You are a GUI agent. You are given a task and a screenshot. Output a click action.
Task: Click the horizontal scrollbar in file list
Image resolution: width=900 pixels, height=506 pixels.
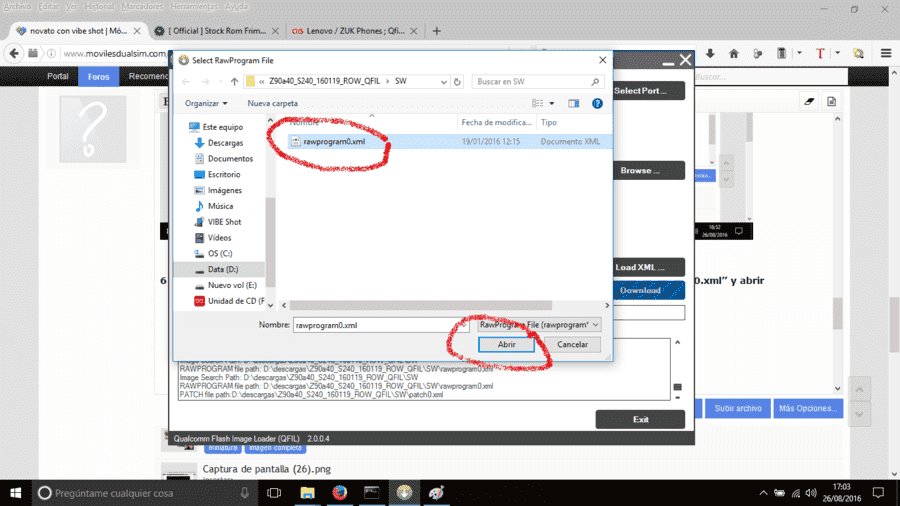point(421,305)
